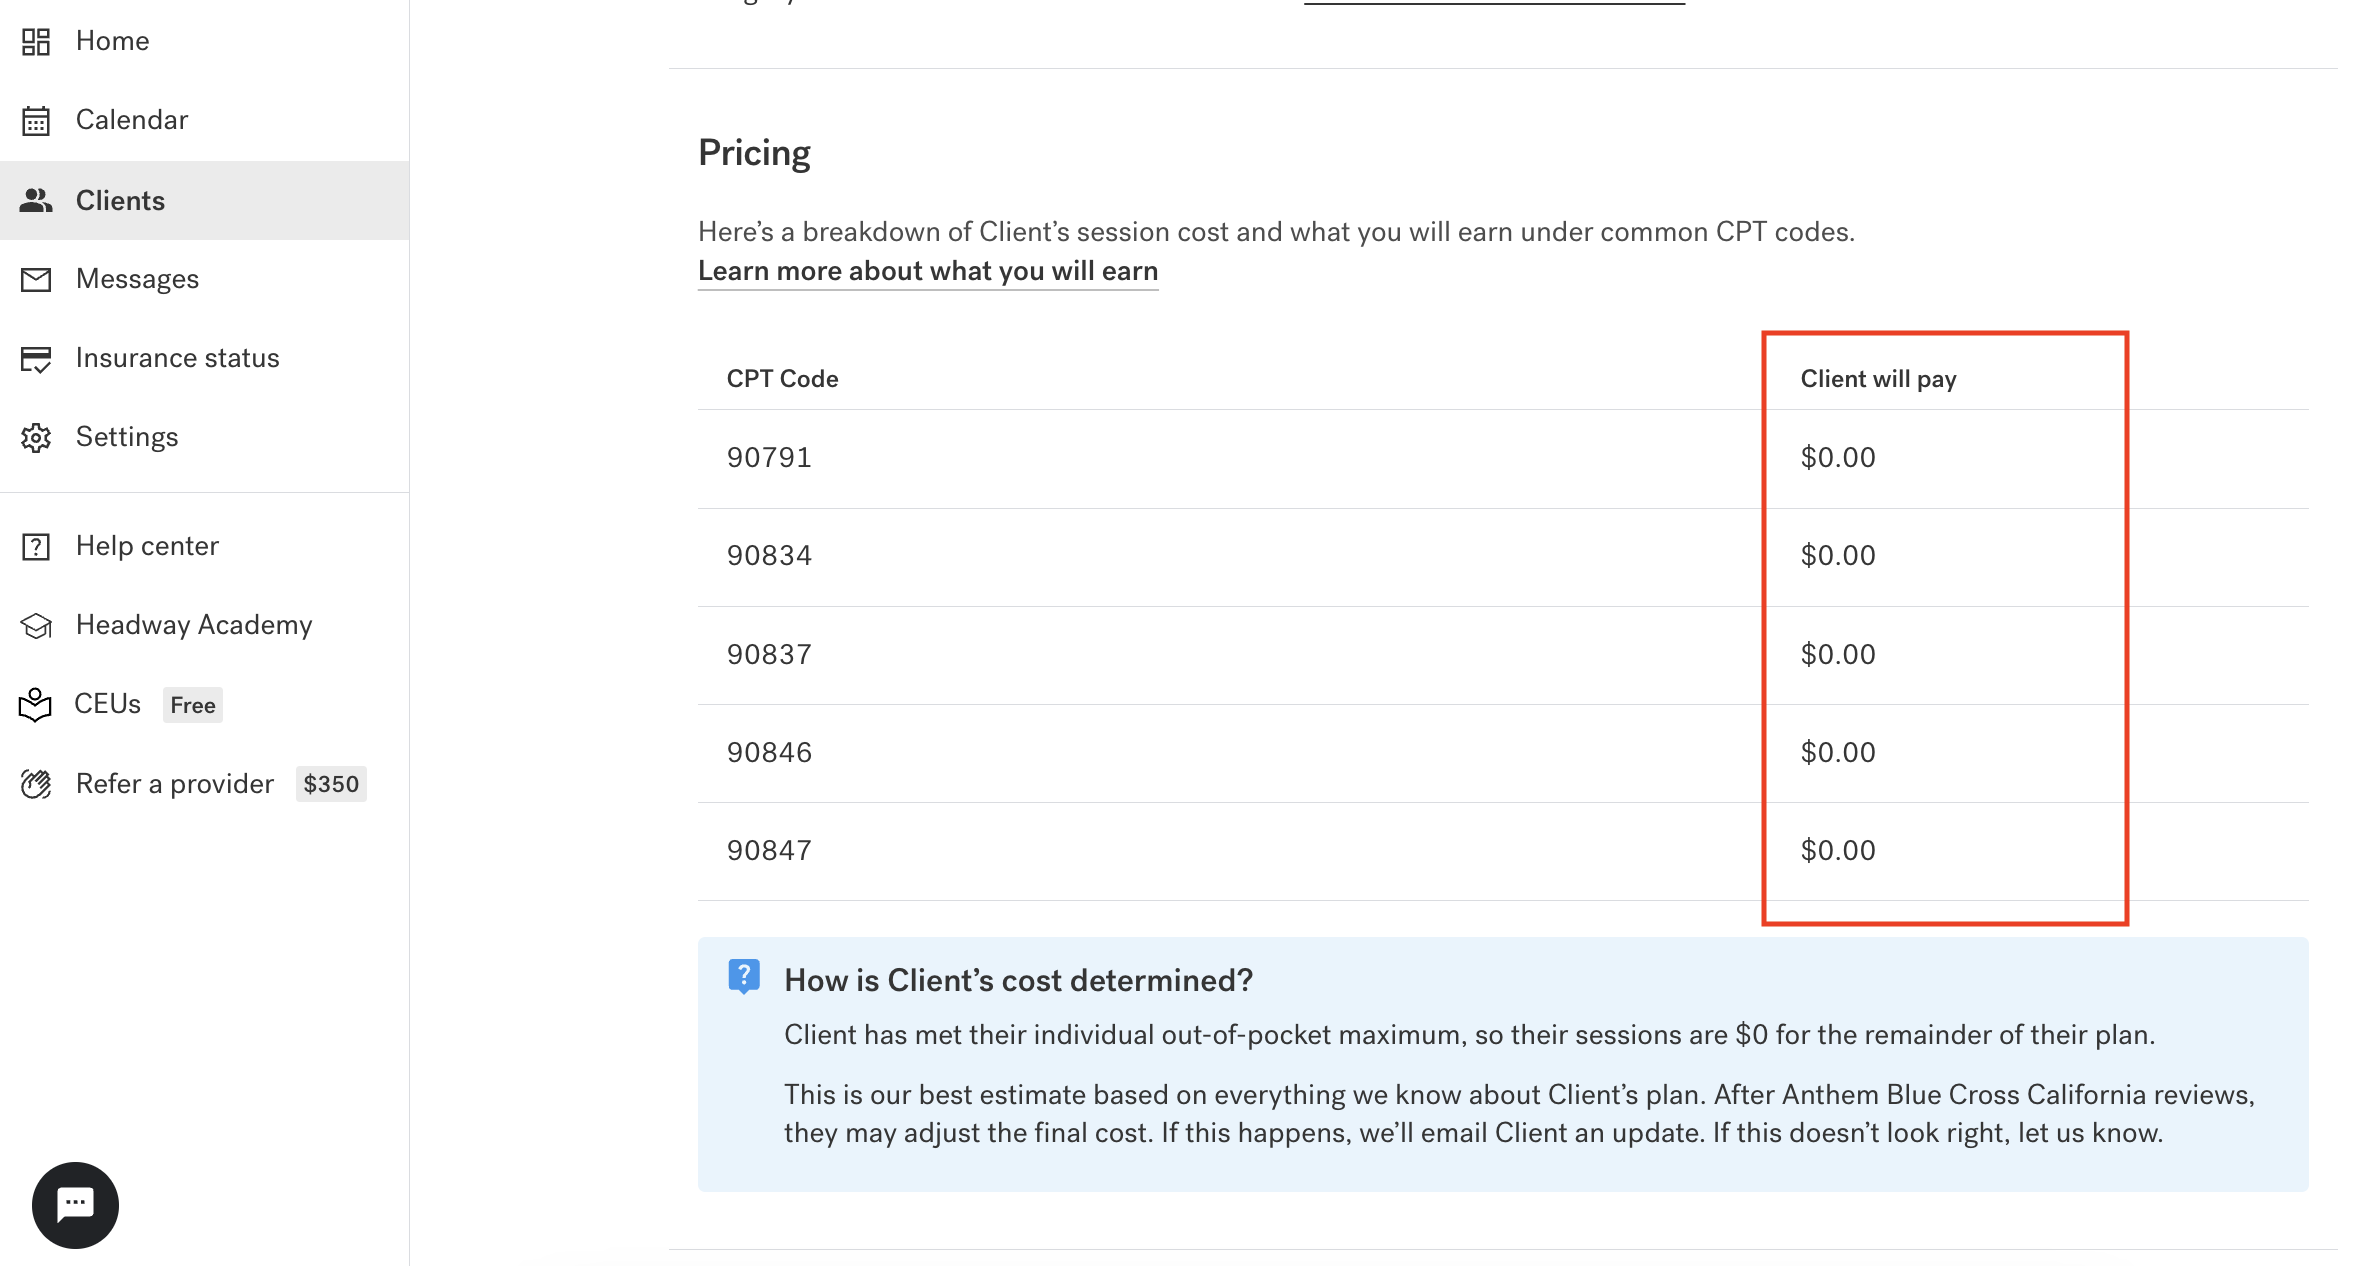
Task: Click the question icon in the info box
Action: tap(744, 979)
